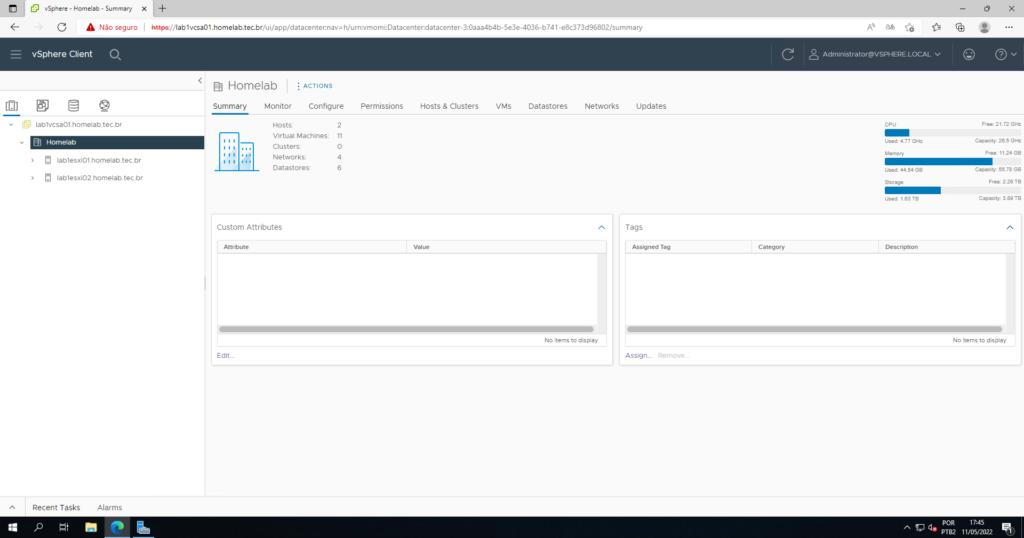Open the ACTIONS menu for Homelab

315,86
